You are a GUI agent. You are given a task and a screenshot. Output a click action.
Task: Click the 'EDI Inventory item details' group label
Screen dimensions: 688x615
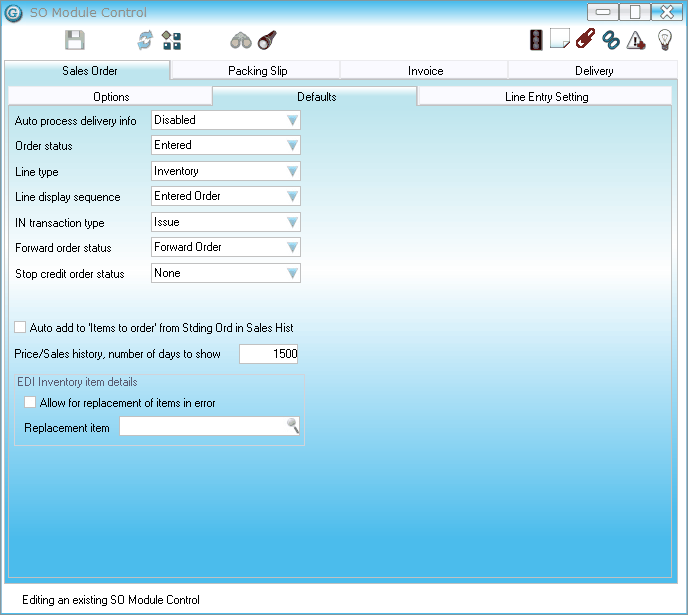(x=77, y=382)
